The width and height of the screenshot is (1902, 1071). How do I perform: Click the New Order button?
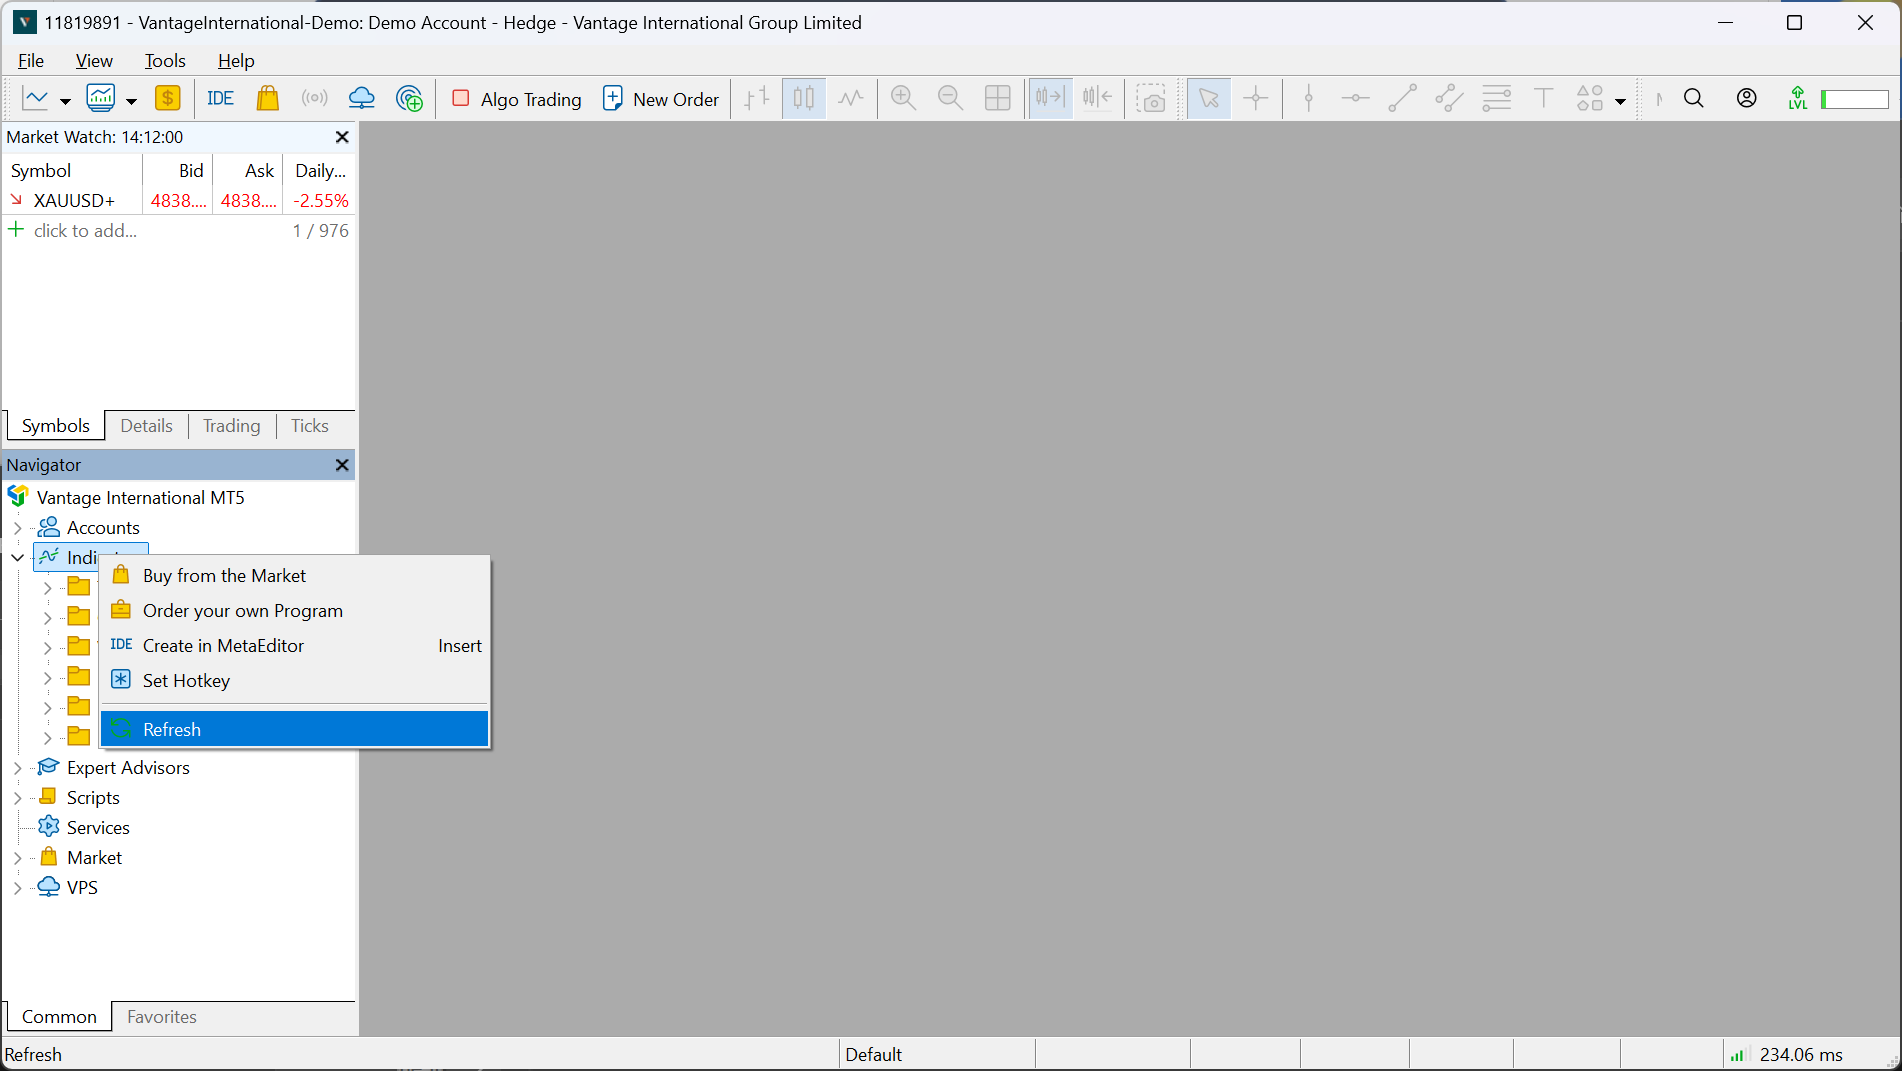coord(661,98)
